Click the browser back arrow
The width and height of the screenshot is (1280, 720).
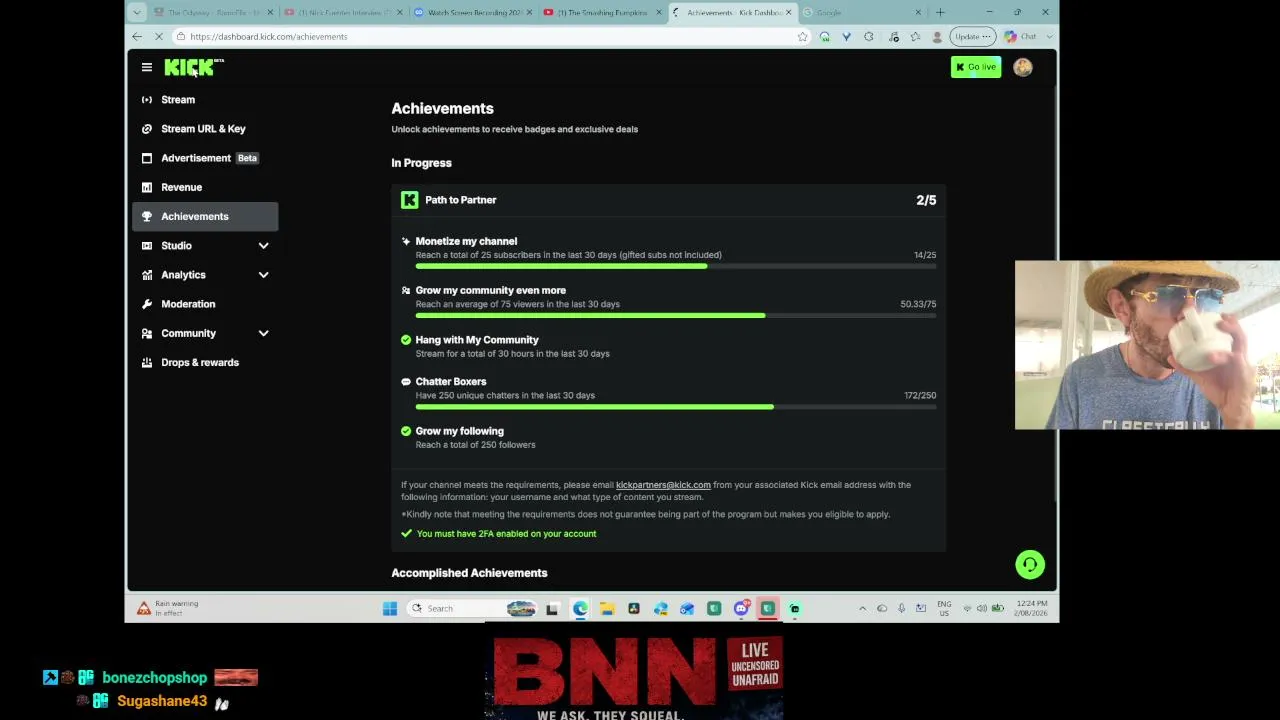pos(137,36)
